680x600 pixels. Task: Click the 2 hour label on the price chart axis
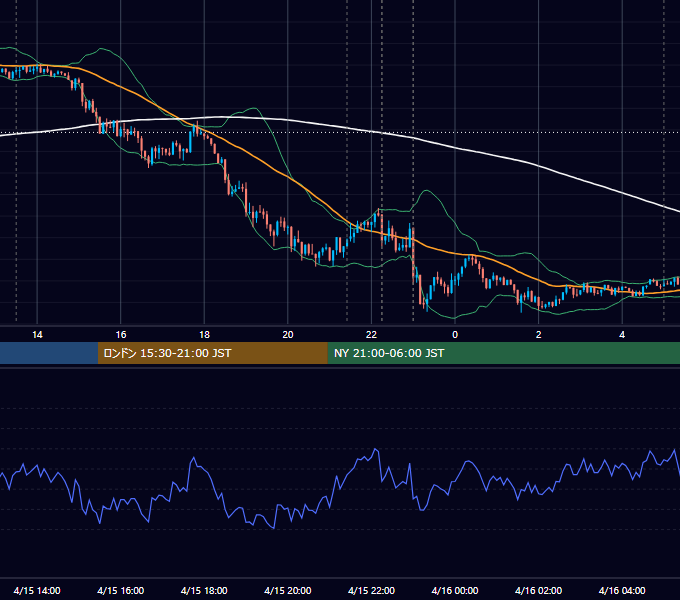pyautogui.click(x=539, y=335)
